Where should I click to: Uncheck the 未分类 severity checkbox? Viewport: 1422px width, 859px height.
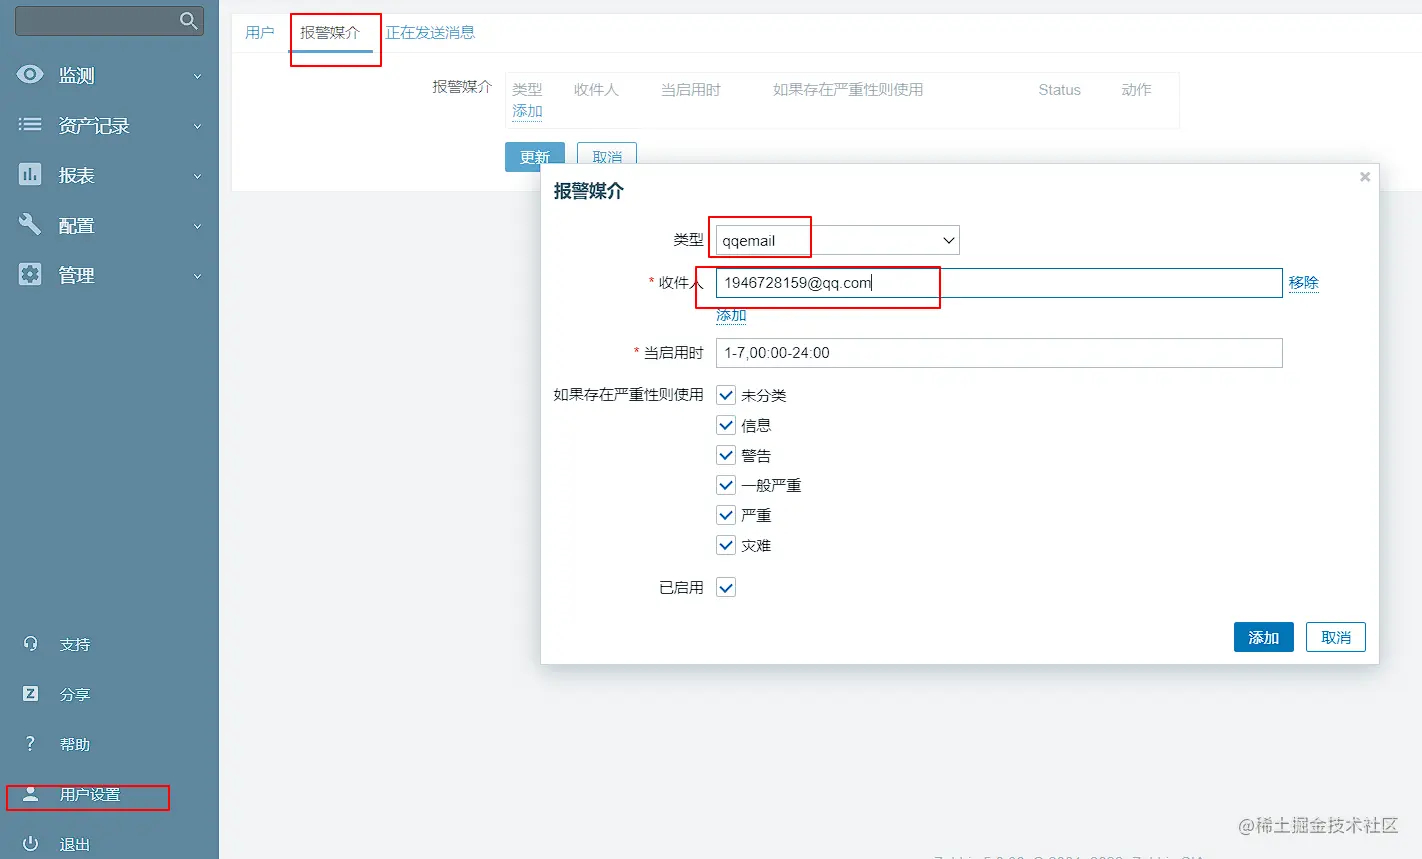coord(726,395)
